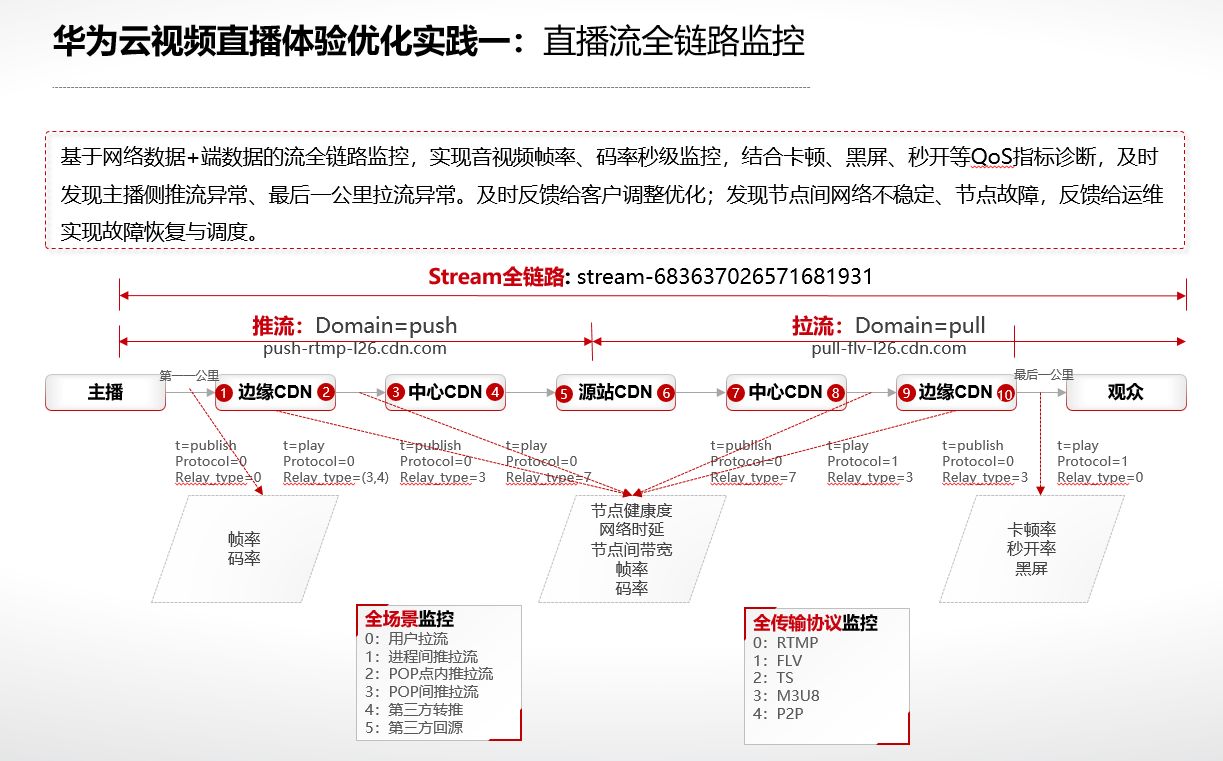Click list item 0: 用户拉流
The height and width of the screenshot is (761, 1223).
[x=407, y=638]
